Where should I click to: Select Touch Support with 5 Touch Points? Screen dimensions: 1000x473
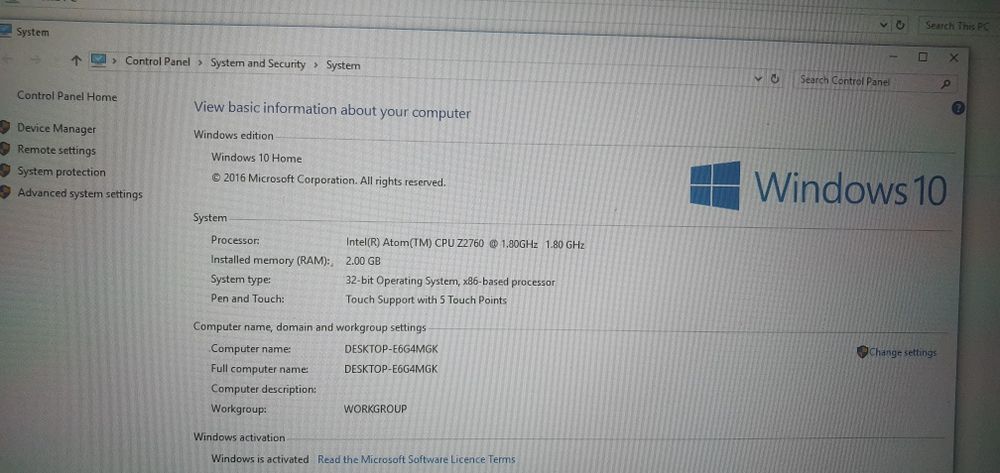pyautogui.click(x=426, y=300)
